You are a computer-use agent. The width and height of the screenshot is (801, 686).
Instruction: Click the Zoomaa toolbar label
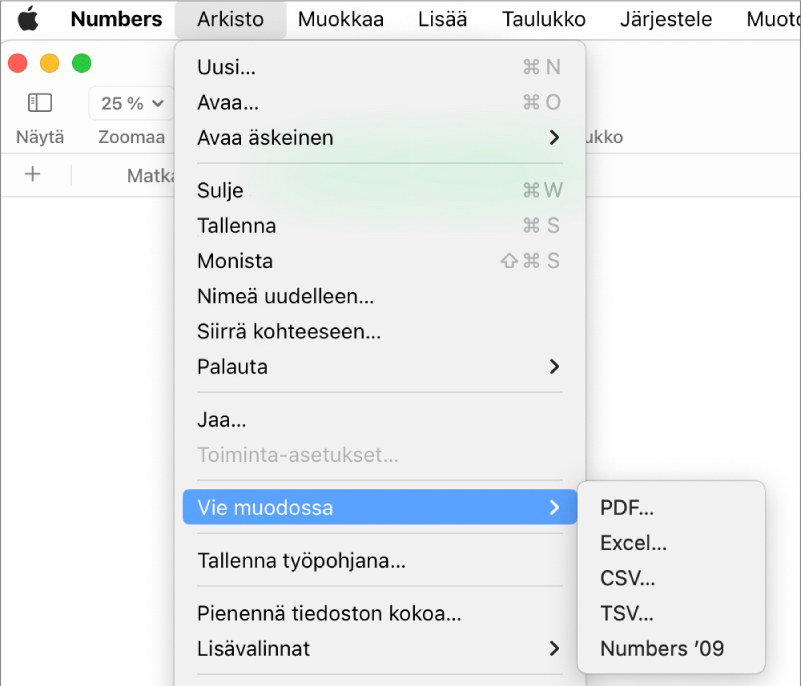131,137
